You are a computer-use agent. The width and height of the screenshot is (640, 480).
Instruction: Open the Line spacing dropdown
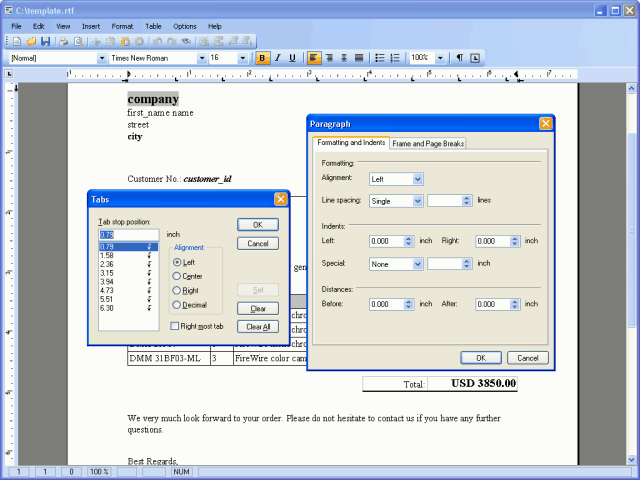[x=417, y=201]
